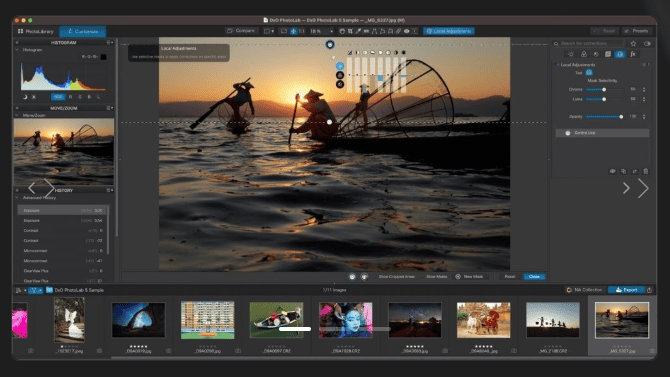Image resolution: width=670 pixels, height=377 pixels.
Task: Click the duplicate mask icon
Action: coord(623,171)
